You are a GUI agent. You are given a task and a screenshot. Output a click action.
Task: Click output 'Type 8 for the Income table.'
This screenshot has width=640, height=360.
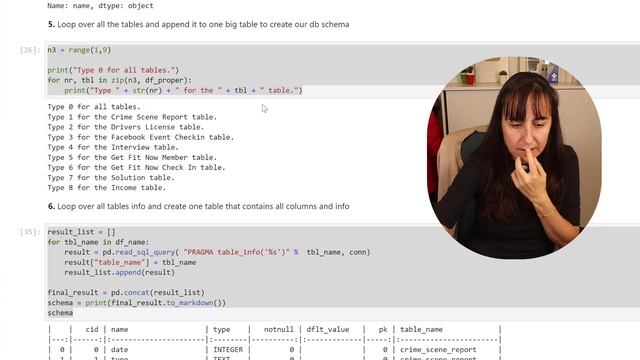coord(107,188)
